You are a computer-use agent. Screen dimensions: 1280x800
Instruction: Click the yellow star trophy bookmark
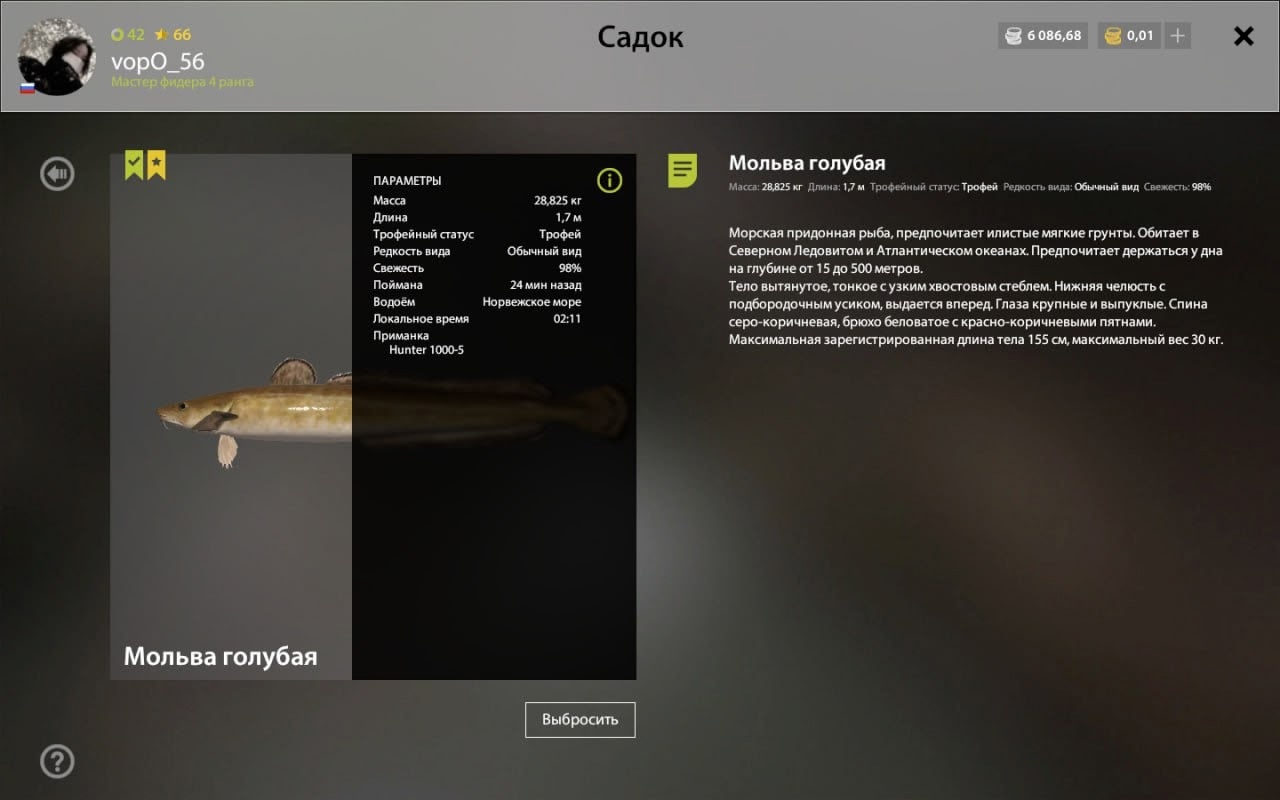[157, 166]
